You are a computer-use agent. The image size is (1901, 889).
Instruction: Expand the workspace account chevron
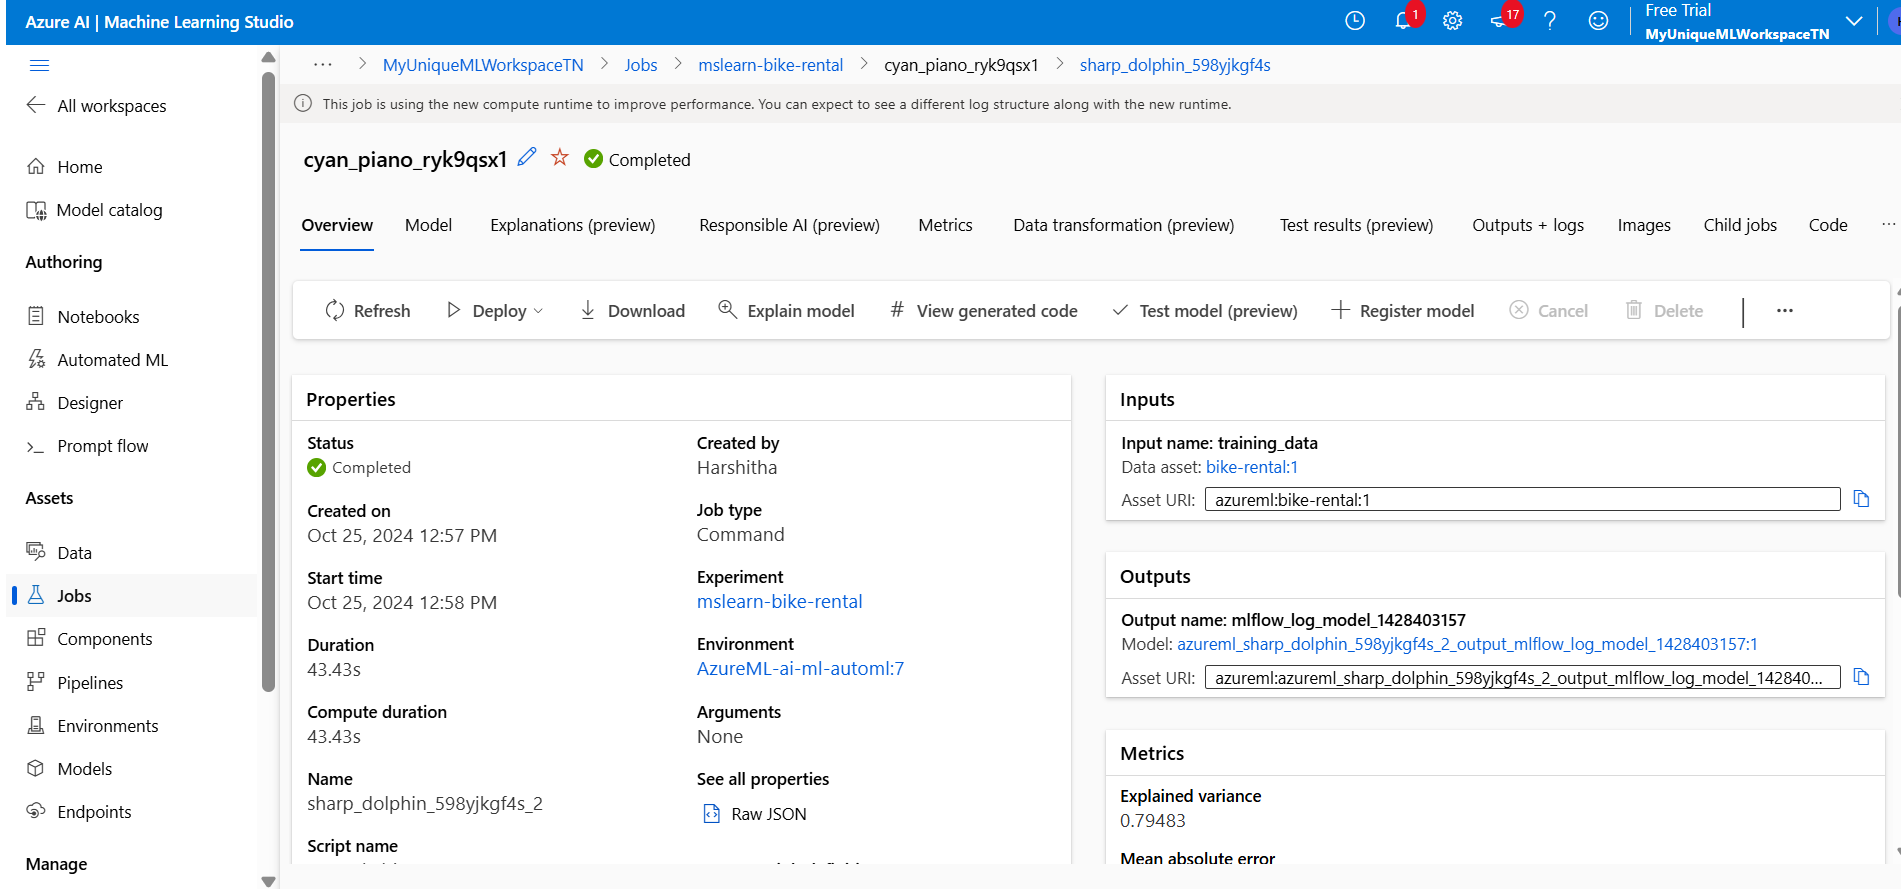(x=1853, y=21)
